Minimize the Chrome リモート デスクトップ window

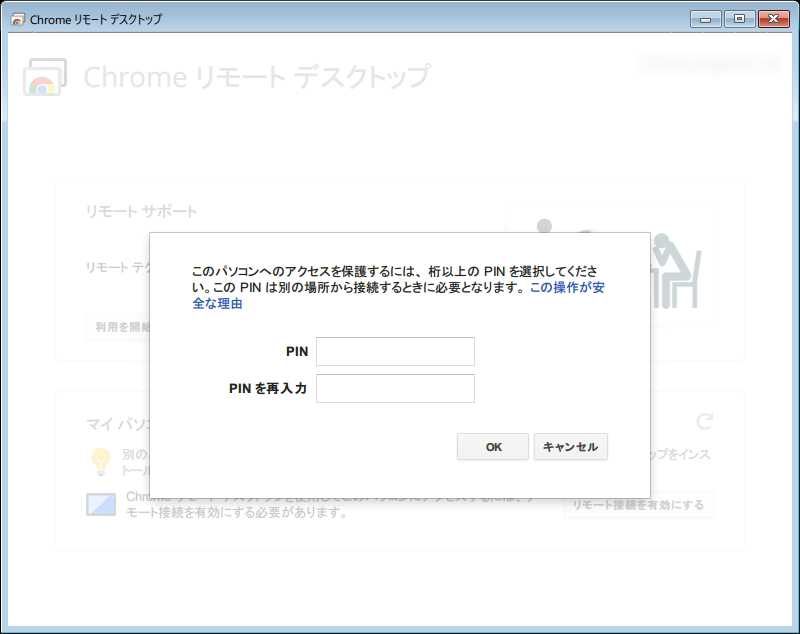706,18
